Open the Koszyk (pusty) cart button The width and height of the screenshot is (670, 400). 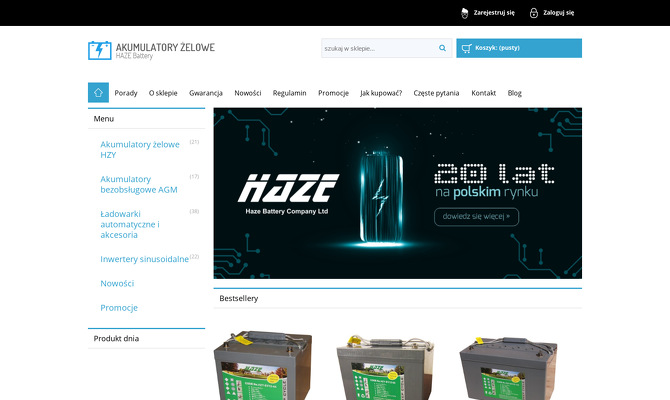point(519,48)
